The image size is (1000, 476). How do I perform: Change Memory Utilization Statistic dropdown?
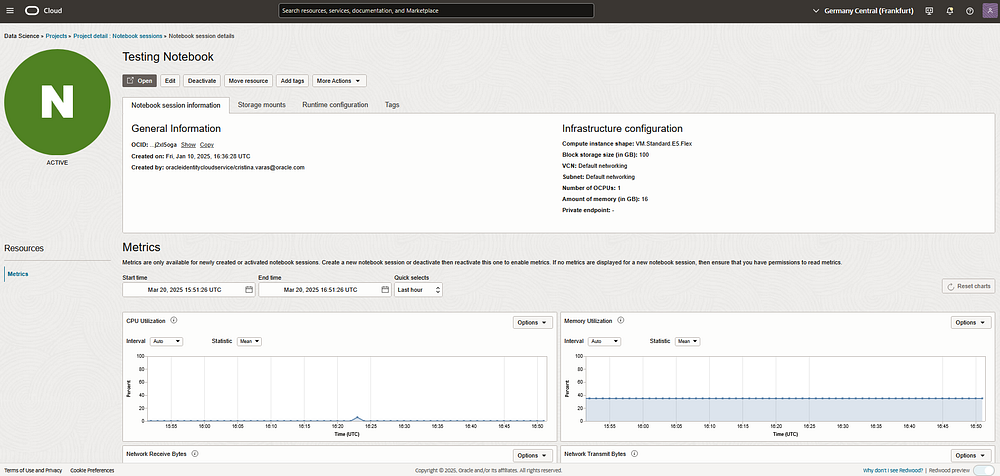(x=688, y=341)
